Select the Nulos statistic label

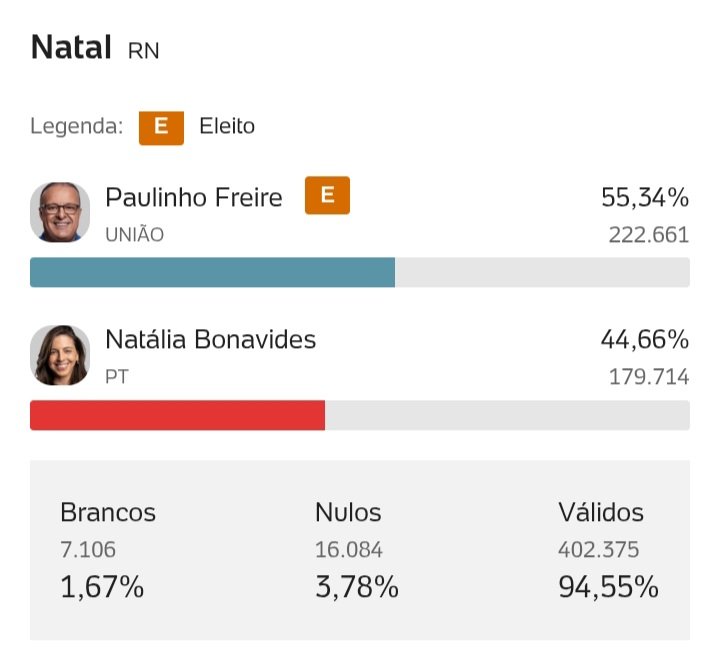(348, 513)
